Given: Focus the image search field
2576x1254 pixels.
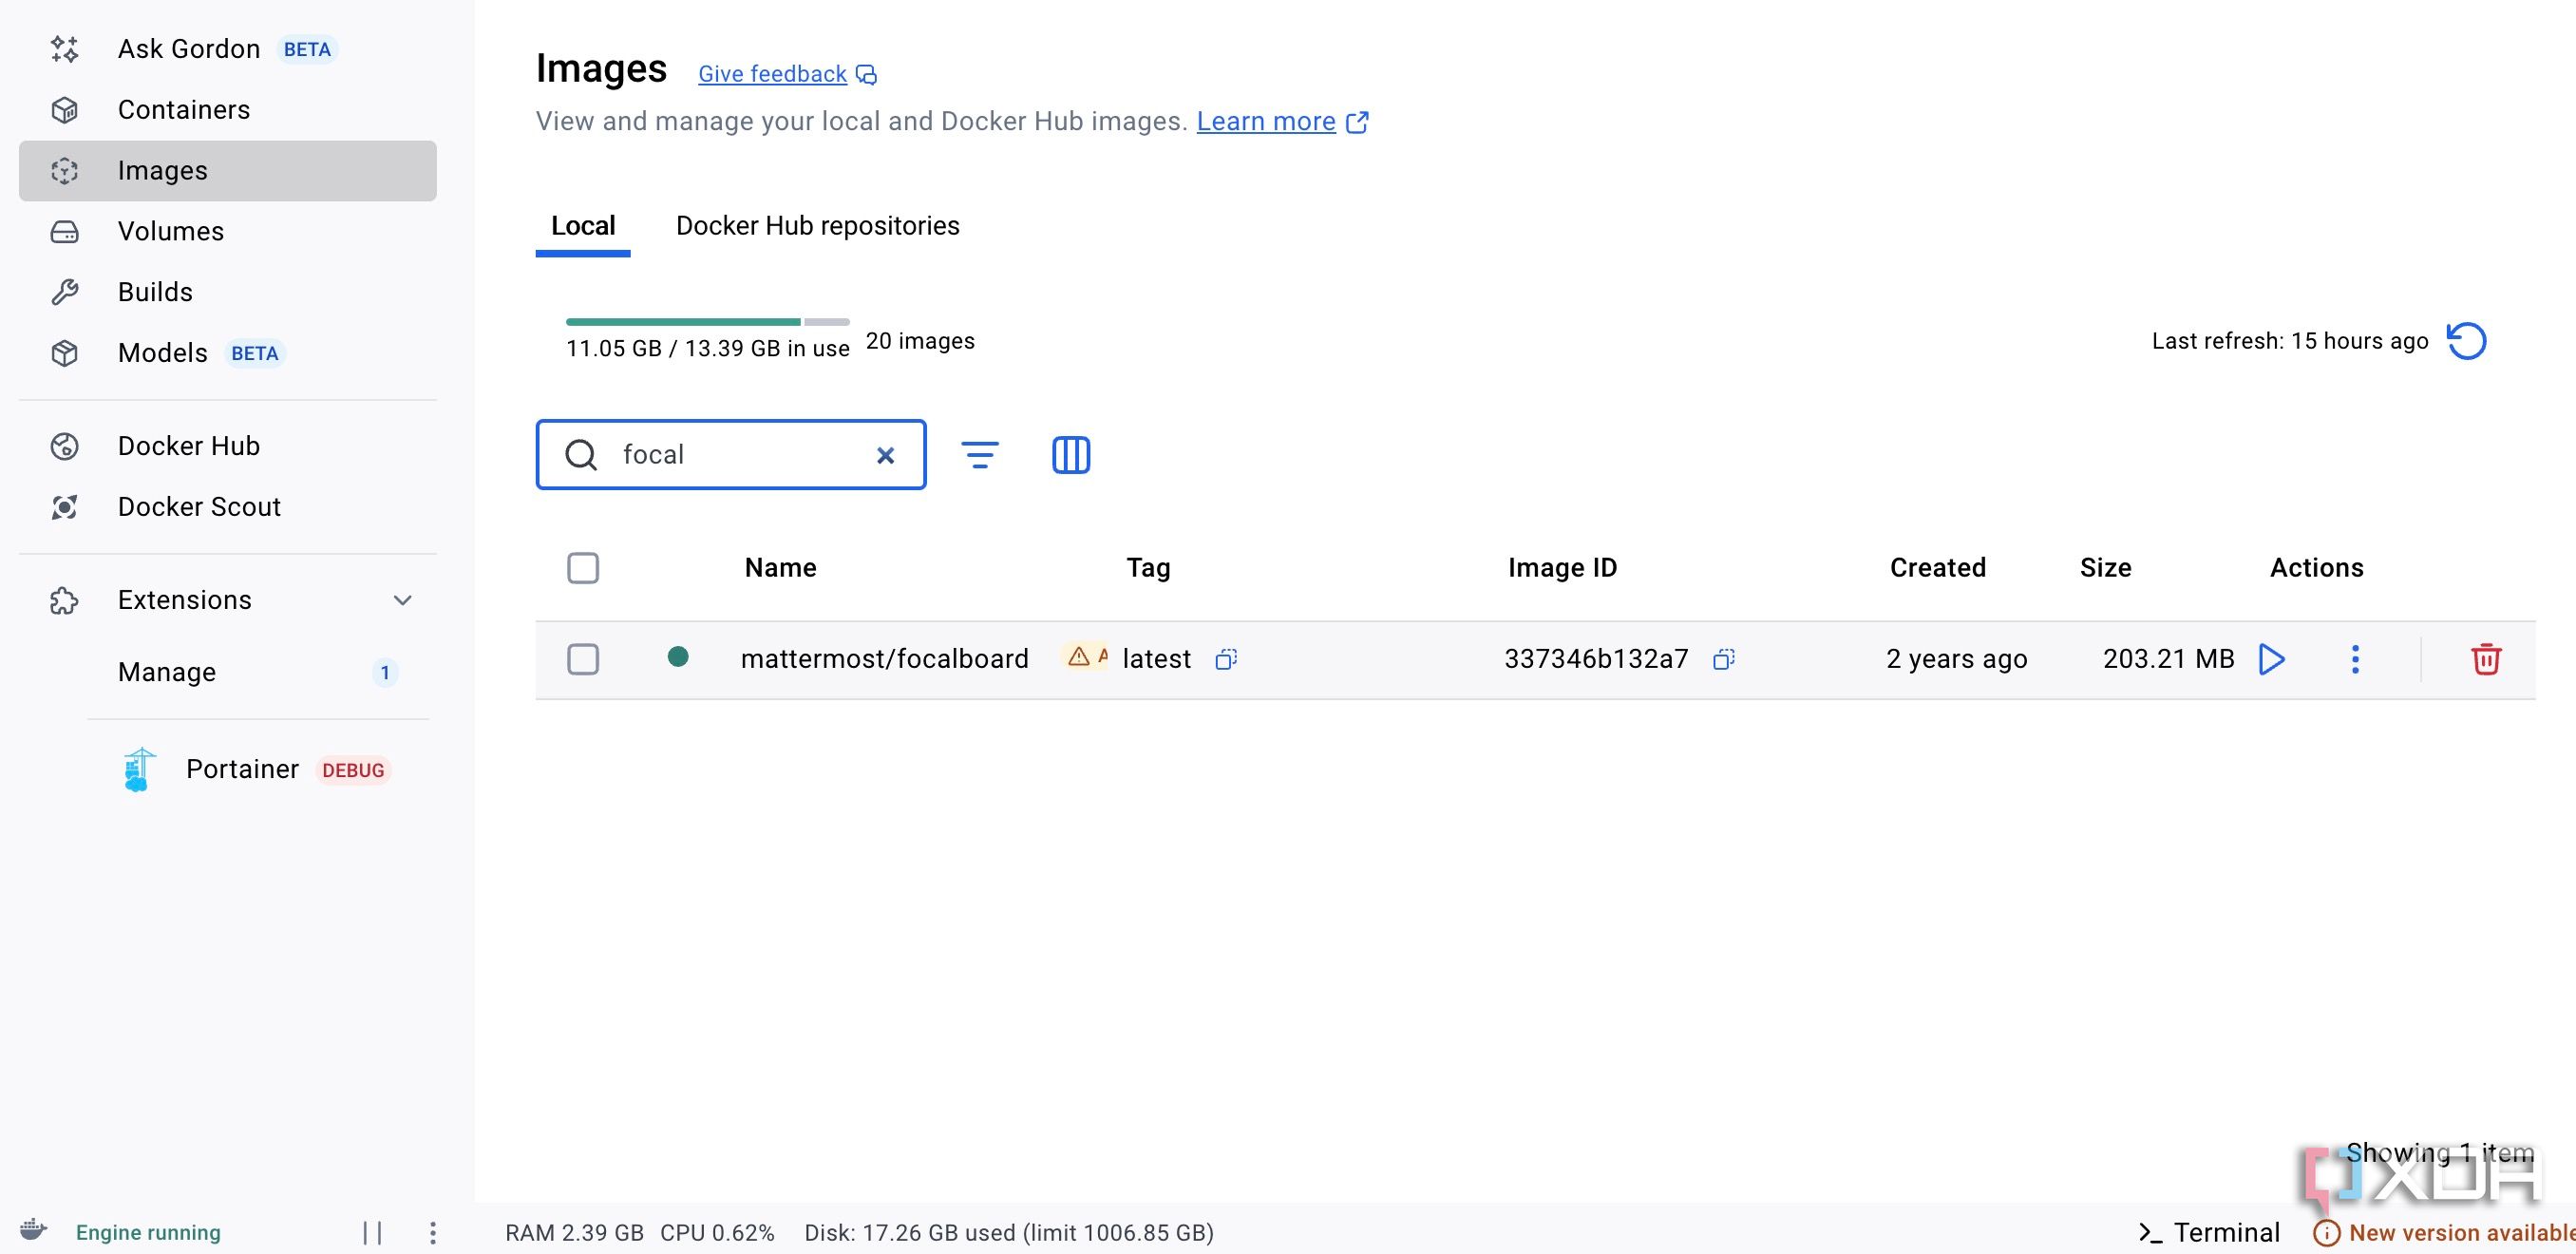Looking at the screenshot, I should pos(731,455).
